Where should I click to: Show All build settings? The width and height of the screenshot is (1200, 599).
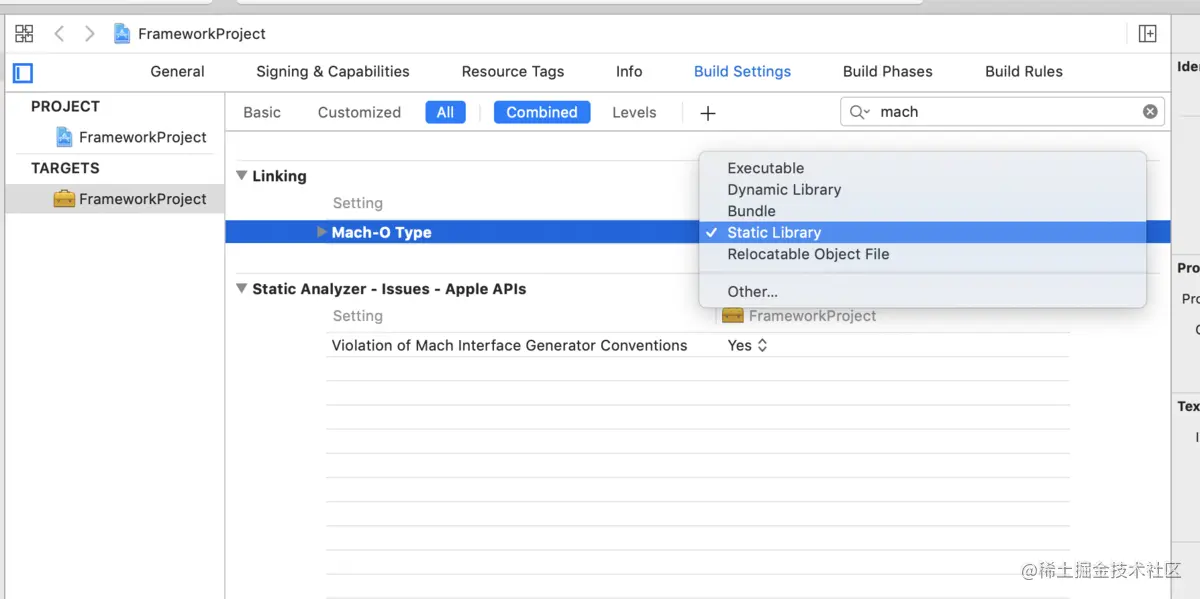(x=445, y=113)
